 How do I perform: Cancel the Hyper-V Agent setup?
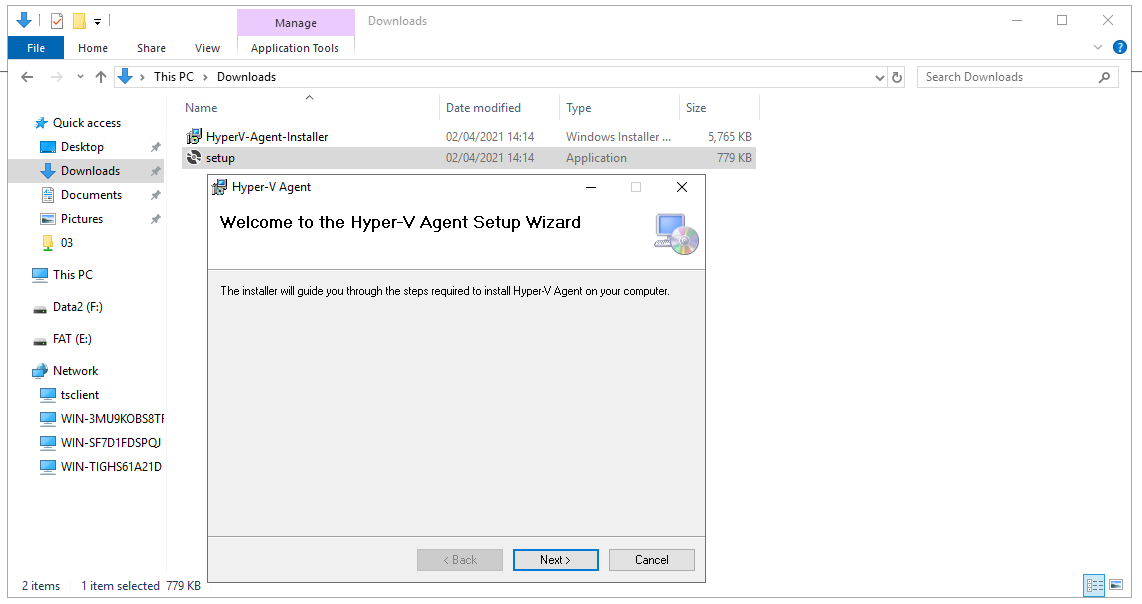point(651,560)
